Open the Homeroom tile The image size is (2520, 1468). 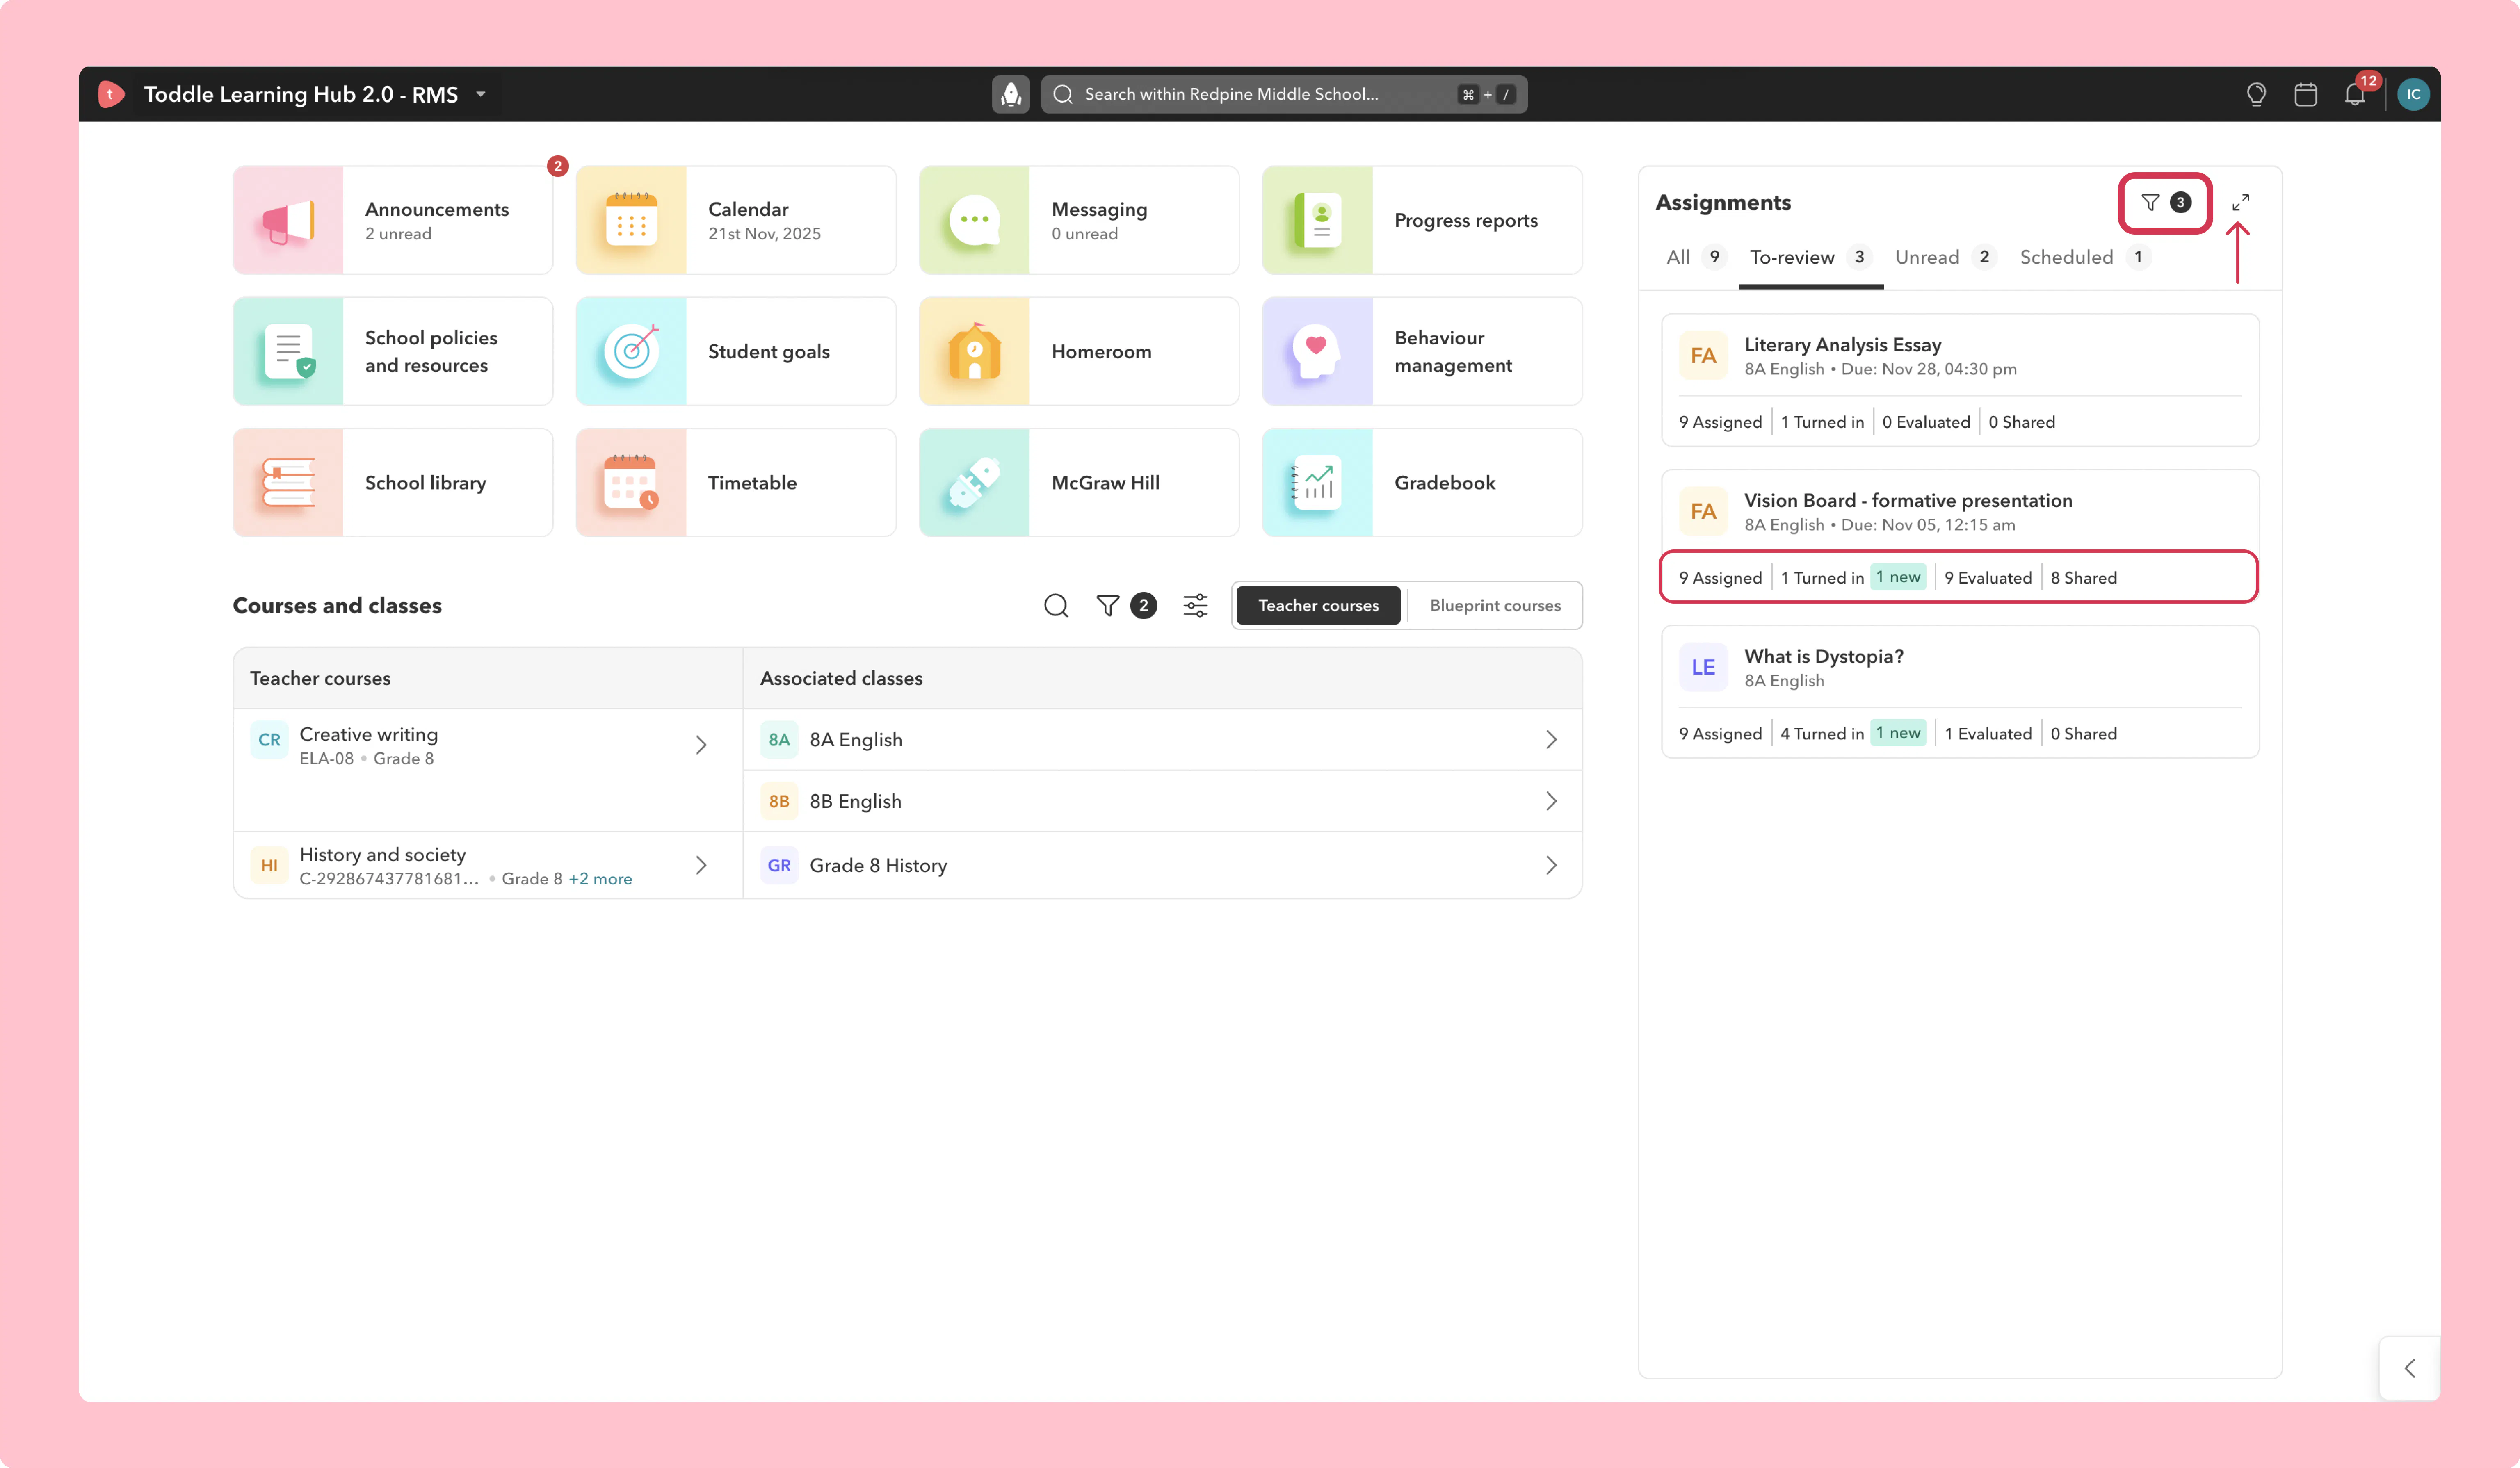(x=1079, y=351)
